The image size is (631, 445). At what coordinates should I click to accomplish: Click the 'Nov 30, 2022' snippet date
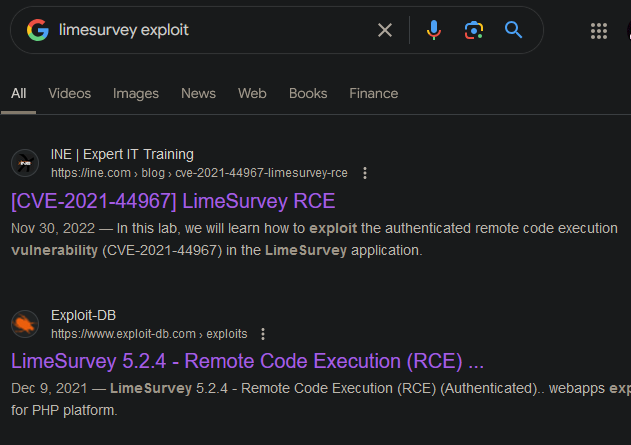point(53,229)
